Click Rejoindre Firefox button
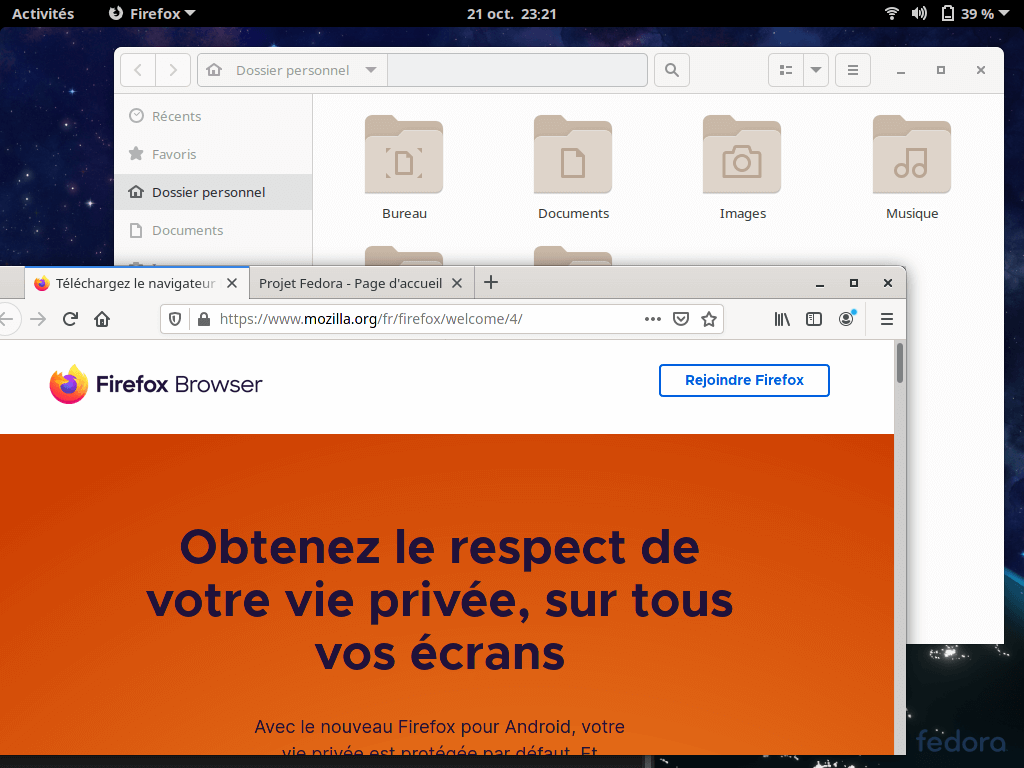The height and width of the screenshot is (768, 1024). 744,380
